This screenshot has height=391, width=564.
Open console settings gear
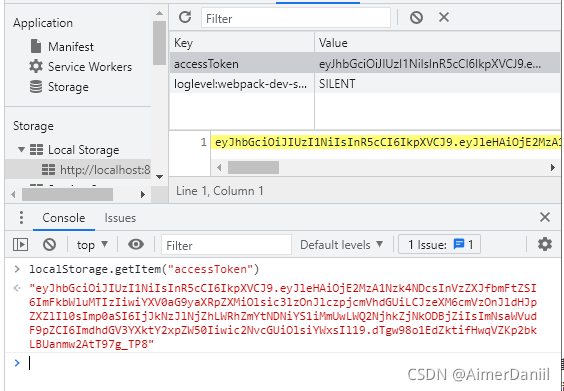click(x=545, y=244)
